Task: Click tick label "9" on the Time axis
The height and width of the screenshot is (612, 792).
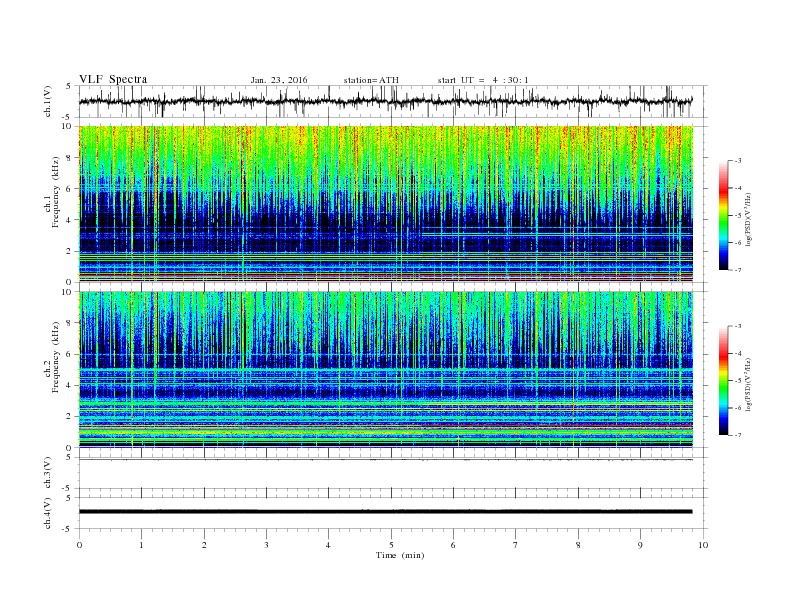Action: click(x=640, y=545)
